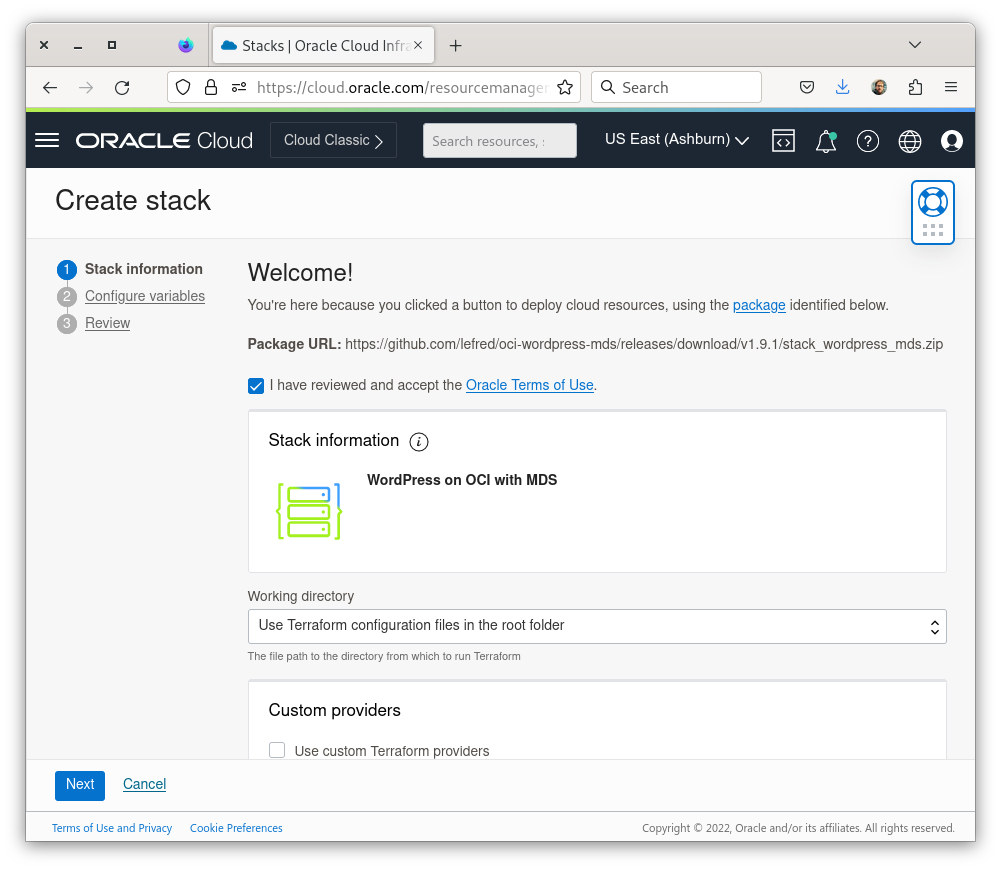Open the Firefox application menu
1001x870 pixels.
click(x=950, y=87)
